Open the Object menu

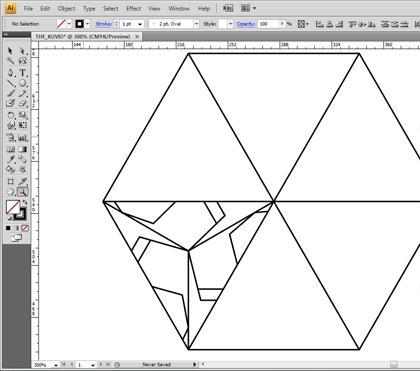[66, 8]
